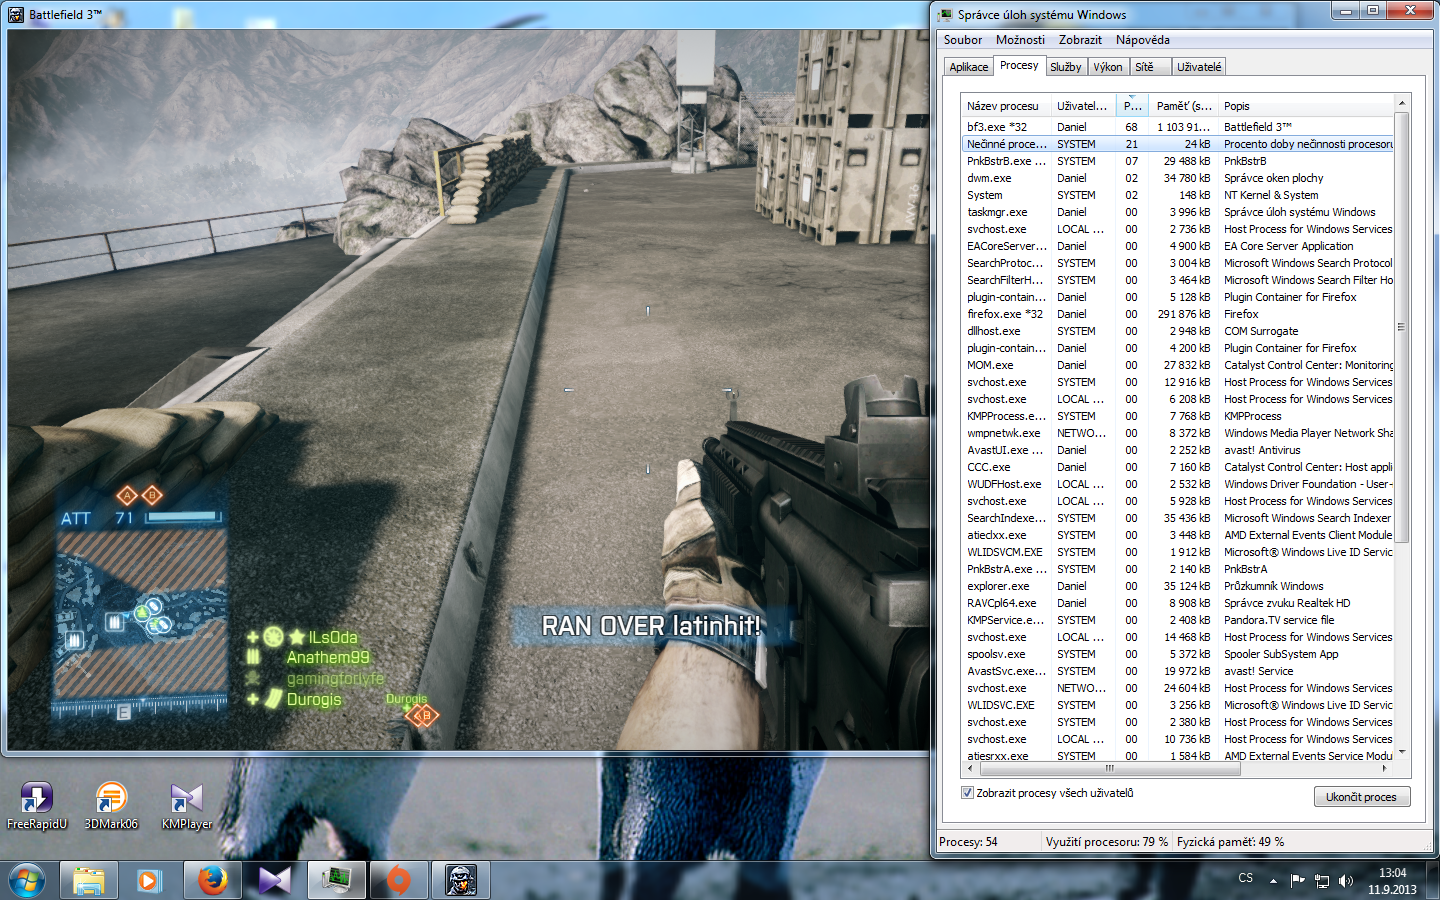This screenshot has height=902, width=1444.
Task: Sort by the 'Popis' column header
Action: (1306, 106)
